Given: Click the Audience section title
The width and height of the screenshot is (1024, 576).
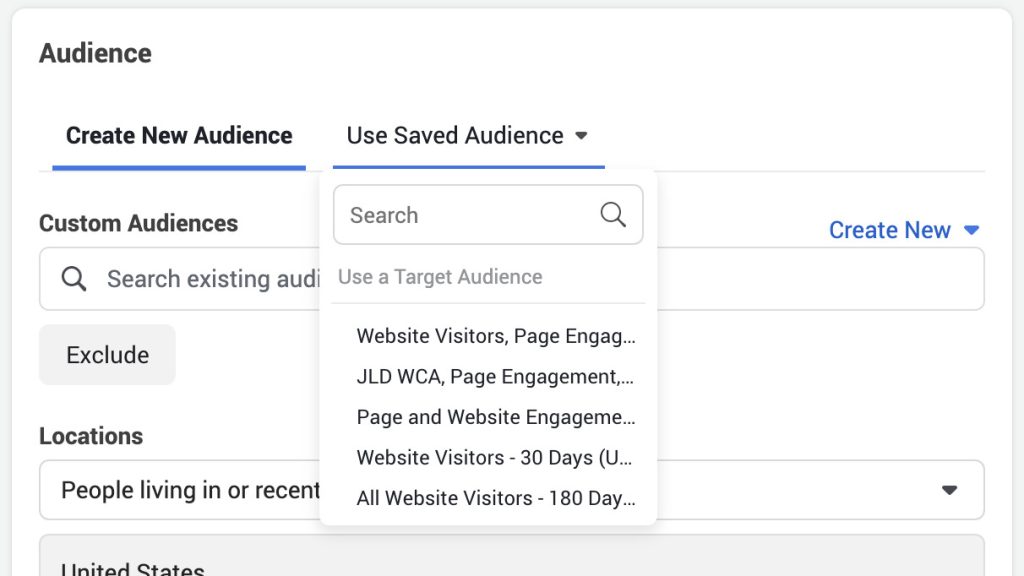Looking at the screenshot, I should [95, 53].
